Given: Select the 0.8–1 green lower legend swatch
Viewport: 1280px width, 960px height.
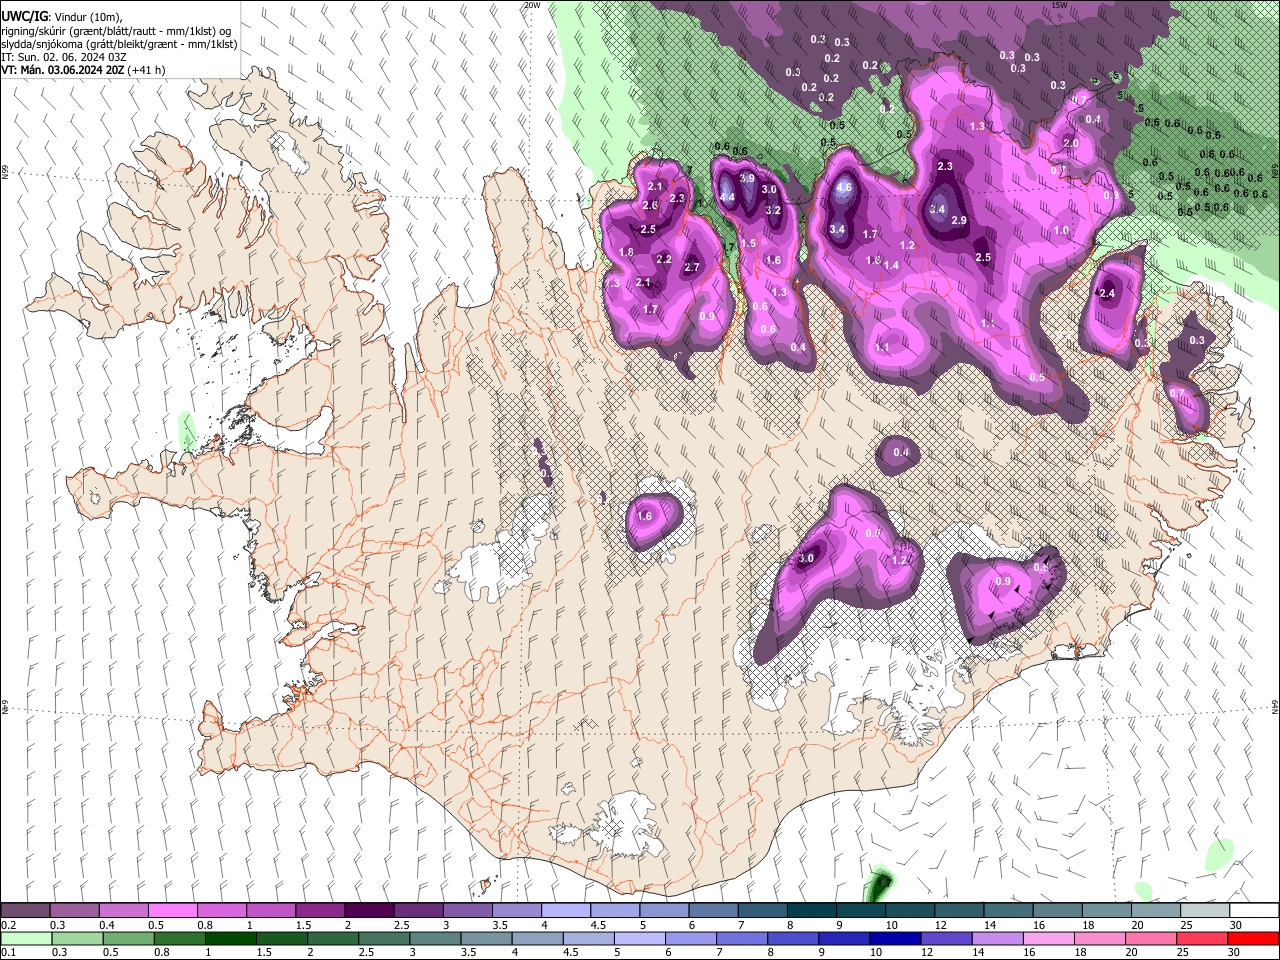Looking at the screenshot, I should (179, 938).
